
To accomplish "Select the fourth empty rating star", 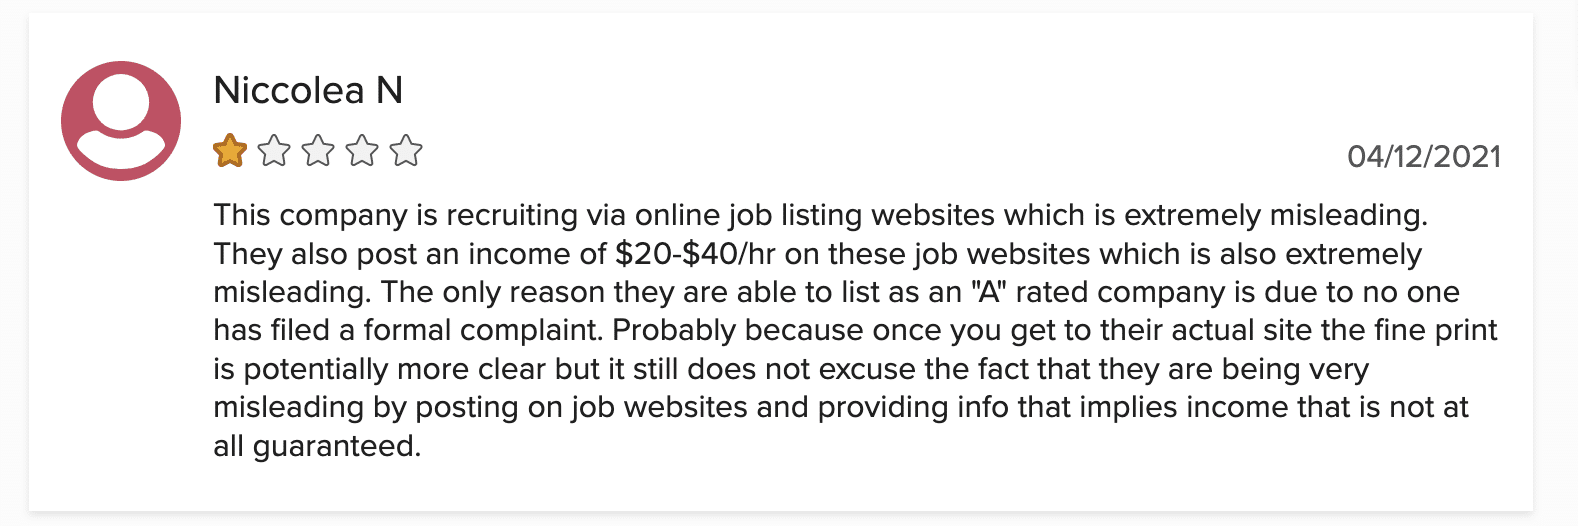I will tap(362, 151).
